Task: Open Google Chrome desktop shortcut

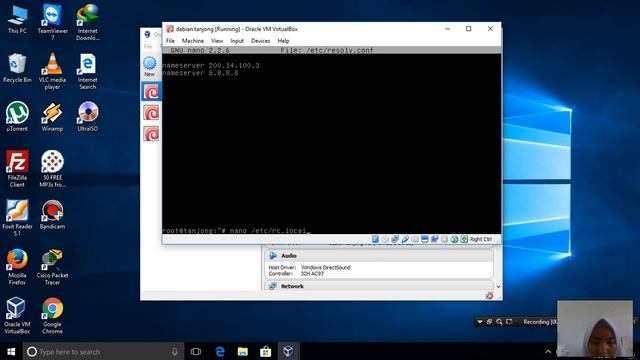Action: click(52, 316)
